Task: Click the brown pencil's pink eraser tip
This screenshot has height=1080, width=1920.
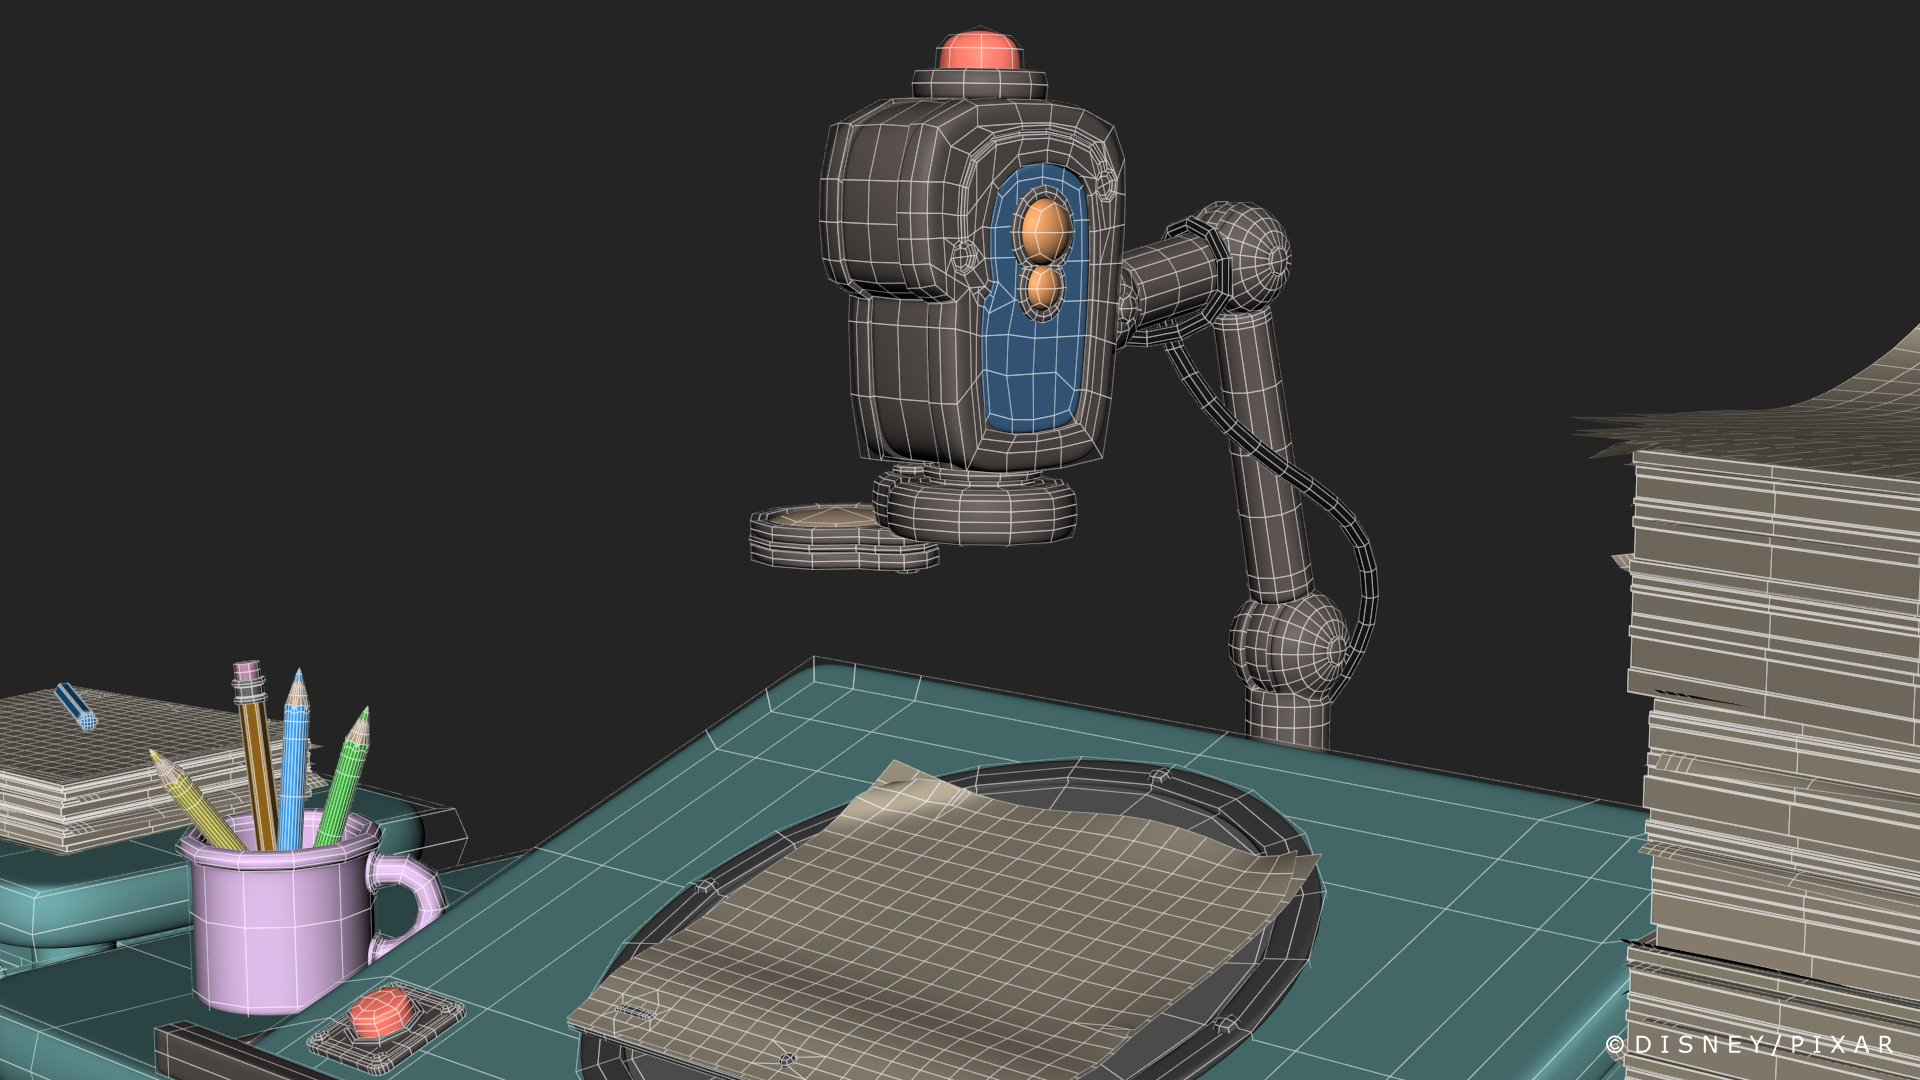Action: (247, 670)
